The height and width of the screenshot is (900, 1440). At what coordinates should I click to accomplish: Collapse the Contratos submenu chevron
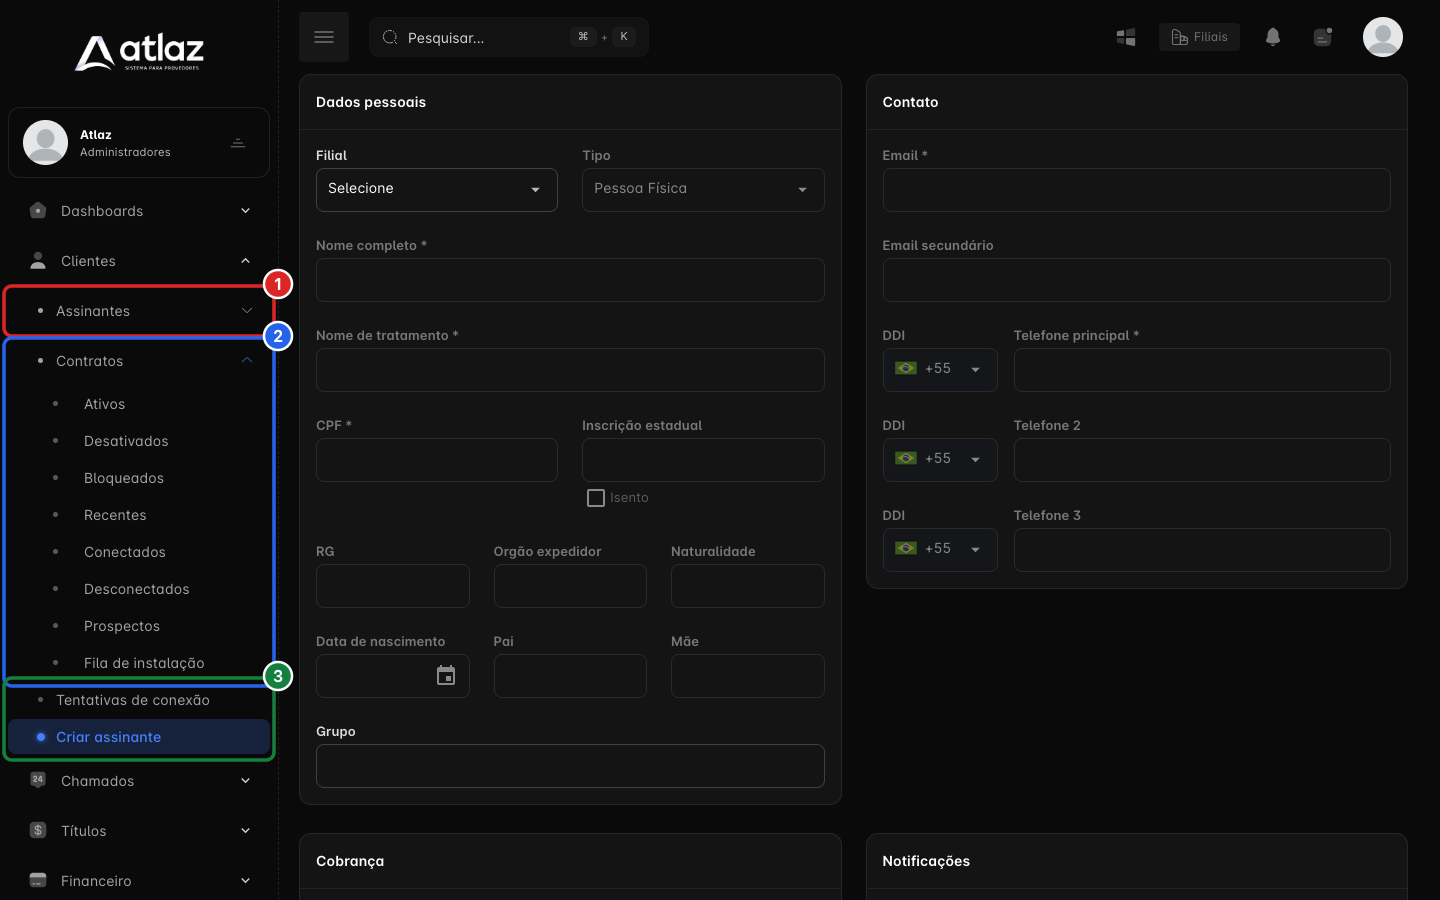click(247, 361)
